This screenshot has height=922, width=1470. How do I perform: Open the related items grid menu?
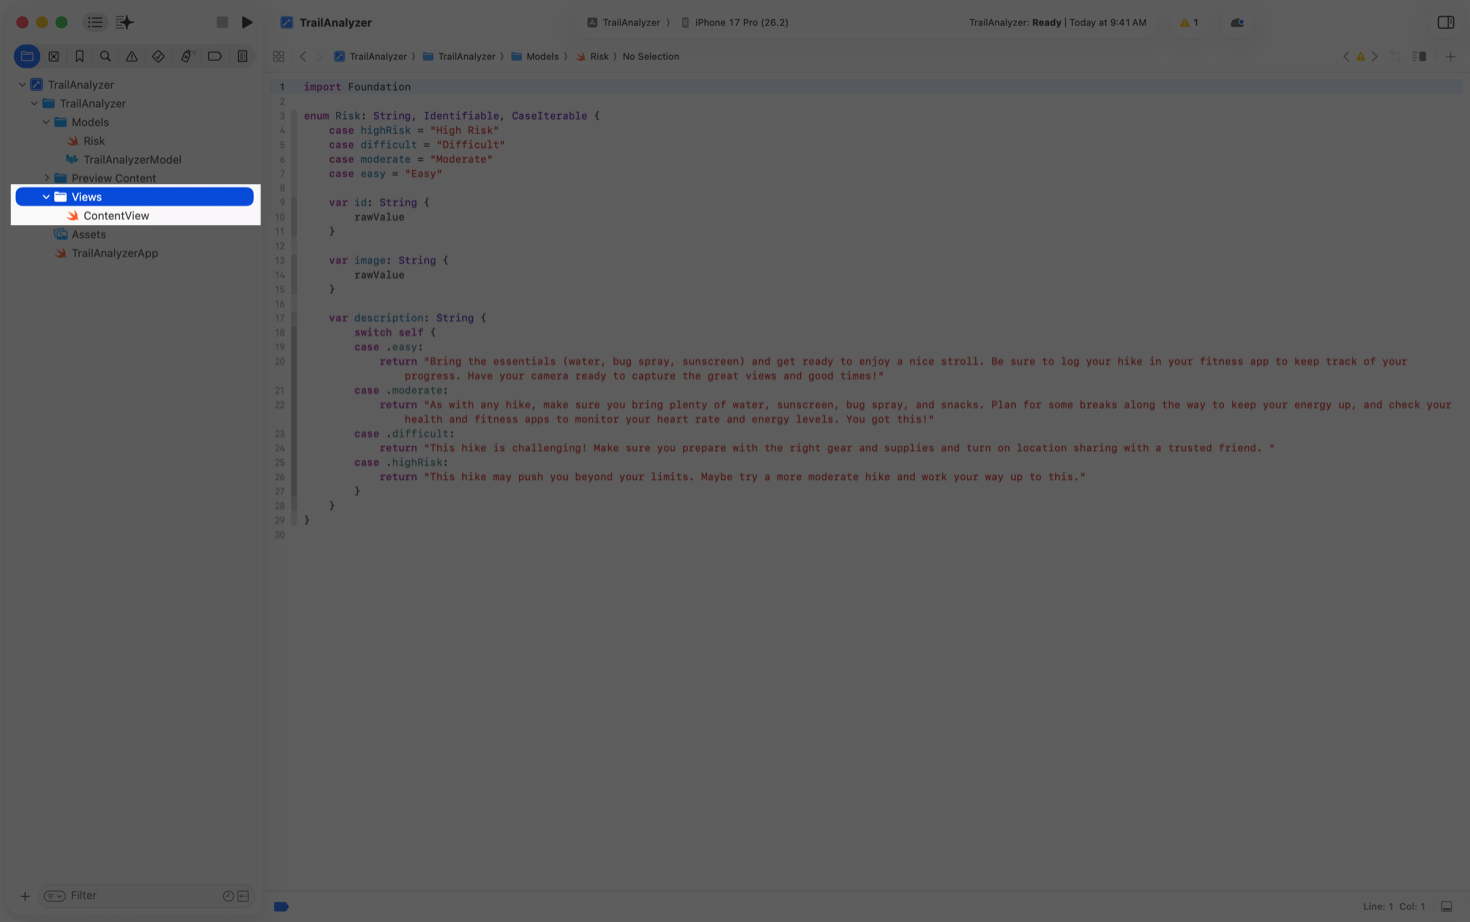[279, 57]
